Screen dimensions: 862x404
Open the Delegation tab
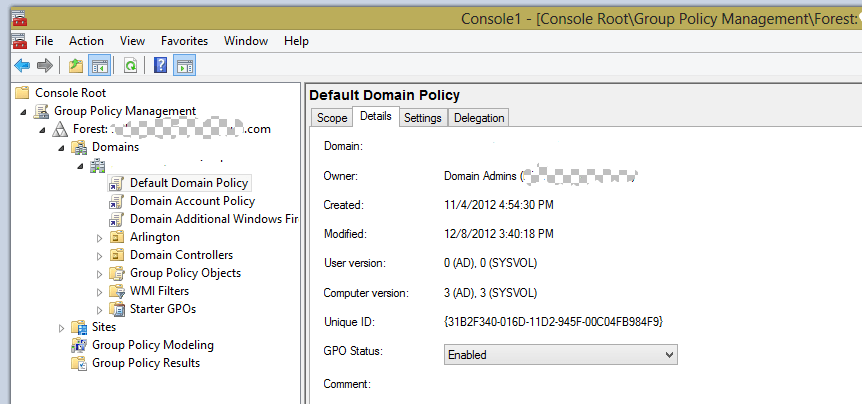click(x=479, y=118)
